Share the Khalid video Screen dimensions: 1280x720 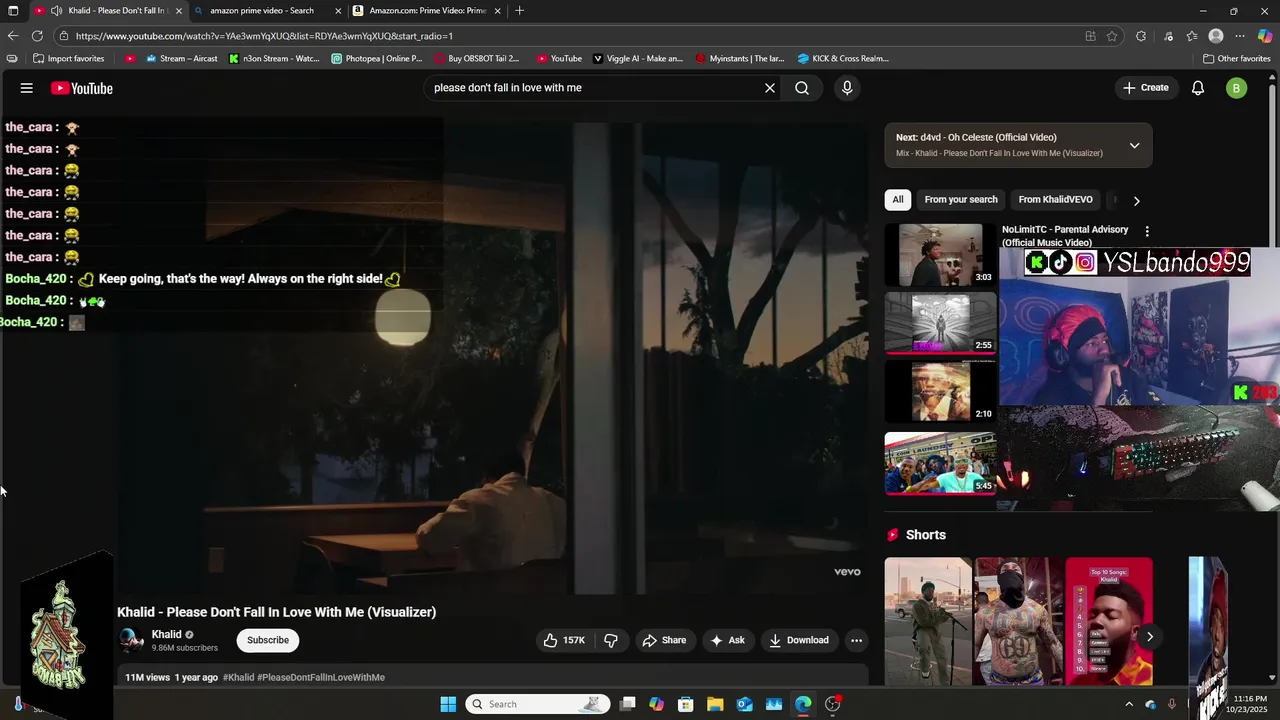[664, 640]
